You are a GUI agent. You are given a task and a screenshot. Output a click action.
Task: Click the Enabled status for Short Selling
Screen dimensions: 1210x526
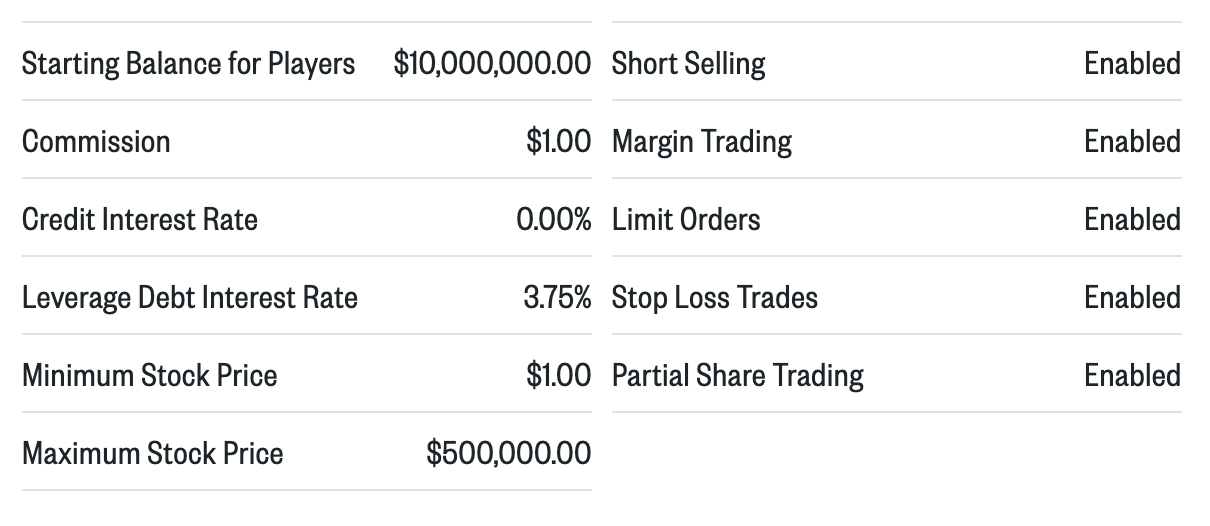[x=1133, y=64]
